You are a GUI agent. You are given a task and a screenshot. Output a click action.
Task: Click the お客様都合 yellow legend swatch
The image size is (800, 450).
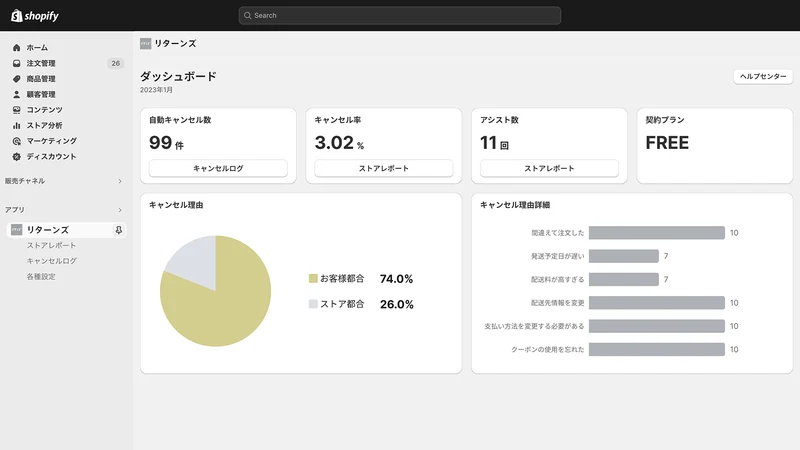point(313,278)
